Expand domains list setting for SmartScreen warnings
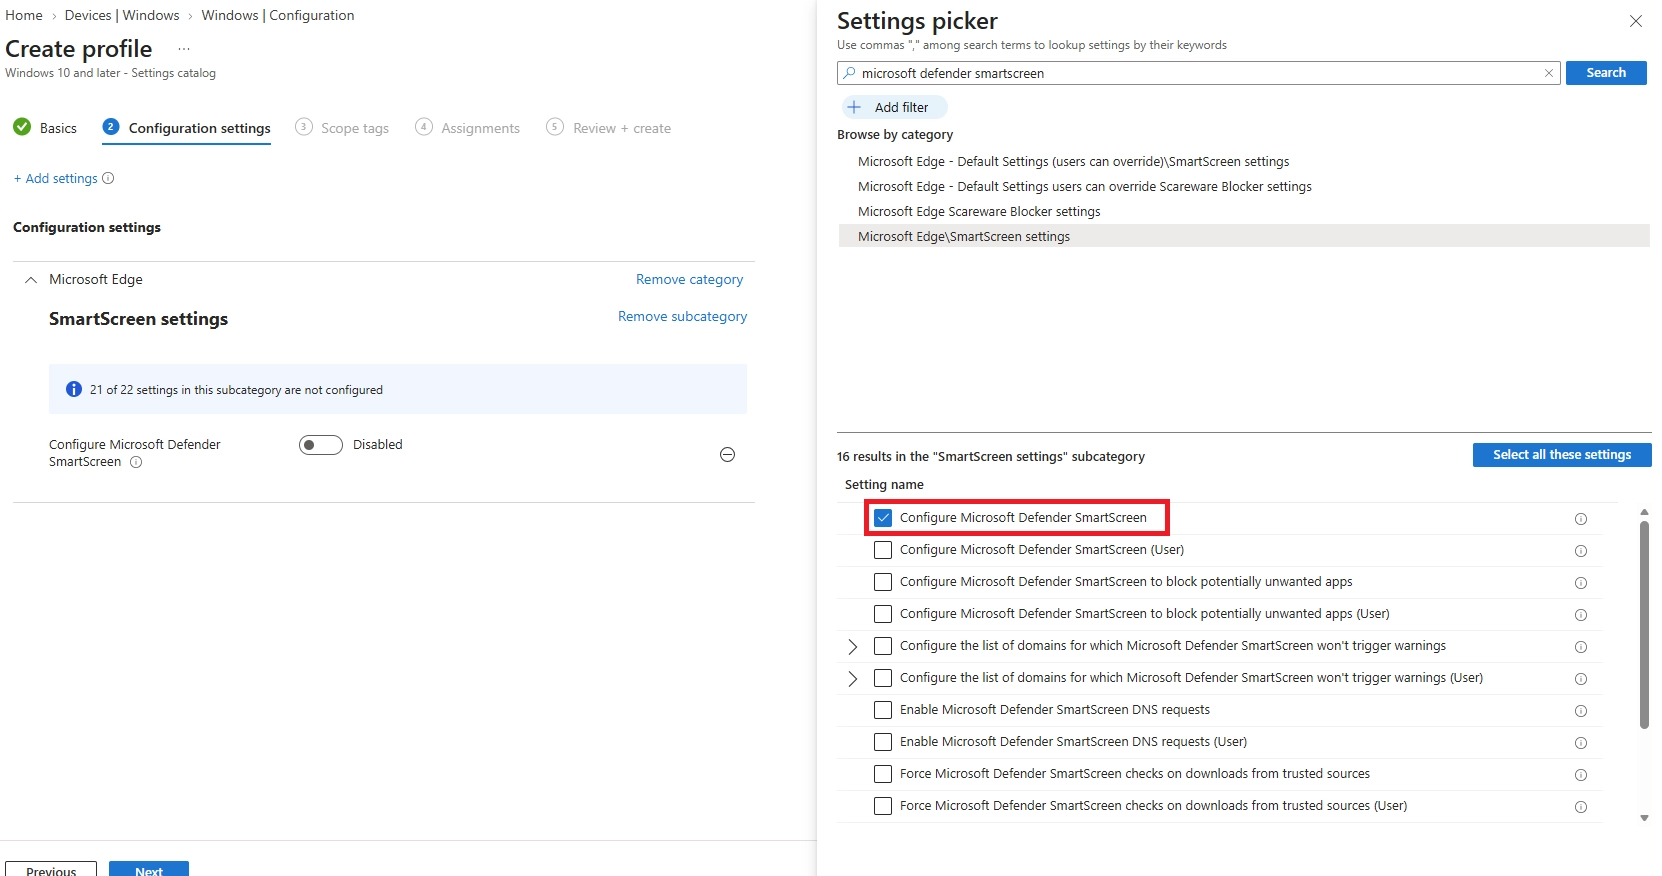1662x876 pixels. [x=853, y=646]
